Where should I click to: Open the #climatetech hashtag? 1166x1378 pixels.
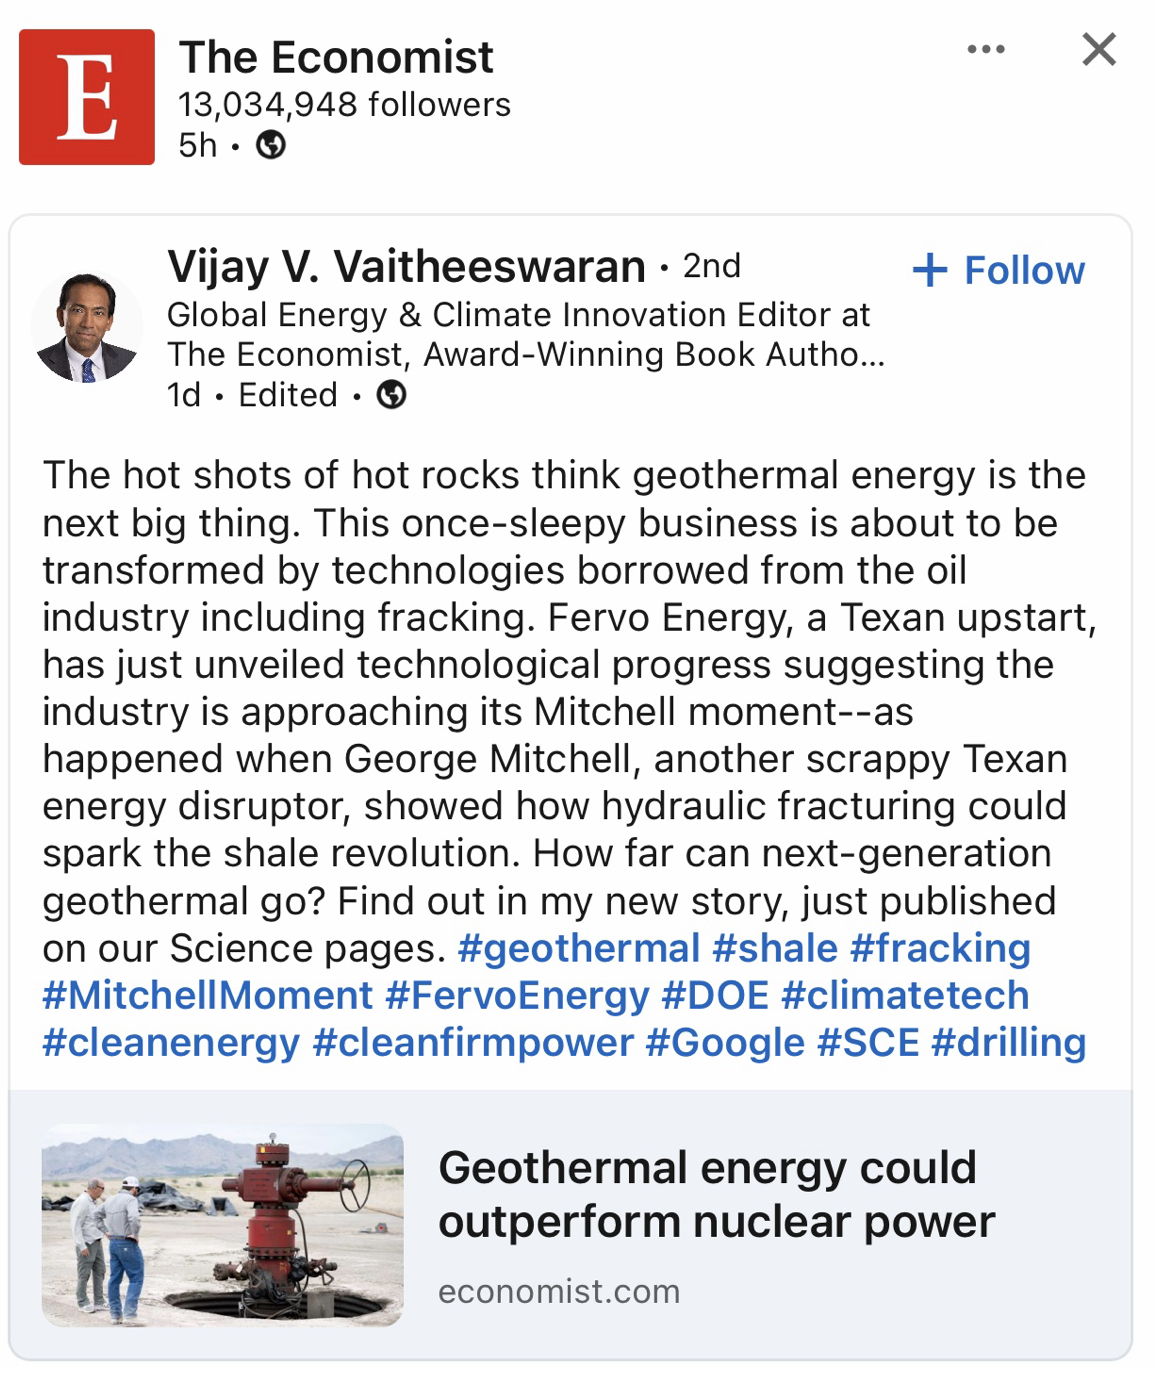tap(905, 995)
